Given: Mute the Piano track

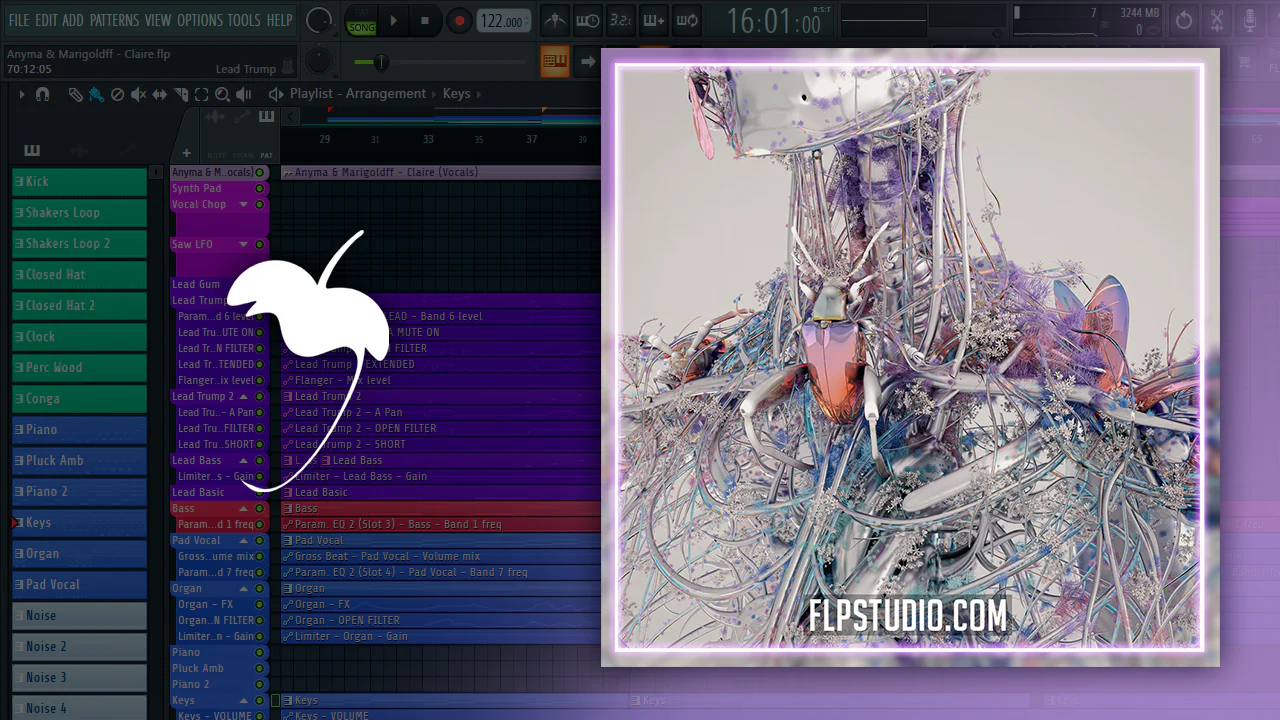Looking at the screenshot, I should click(260, 652).
